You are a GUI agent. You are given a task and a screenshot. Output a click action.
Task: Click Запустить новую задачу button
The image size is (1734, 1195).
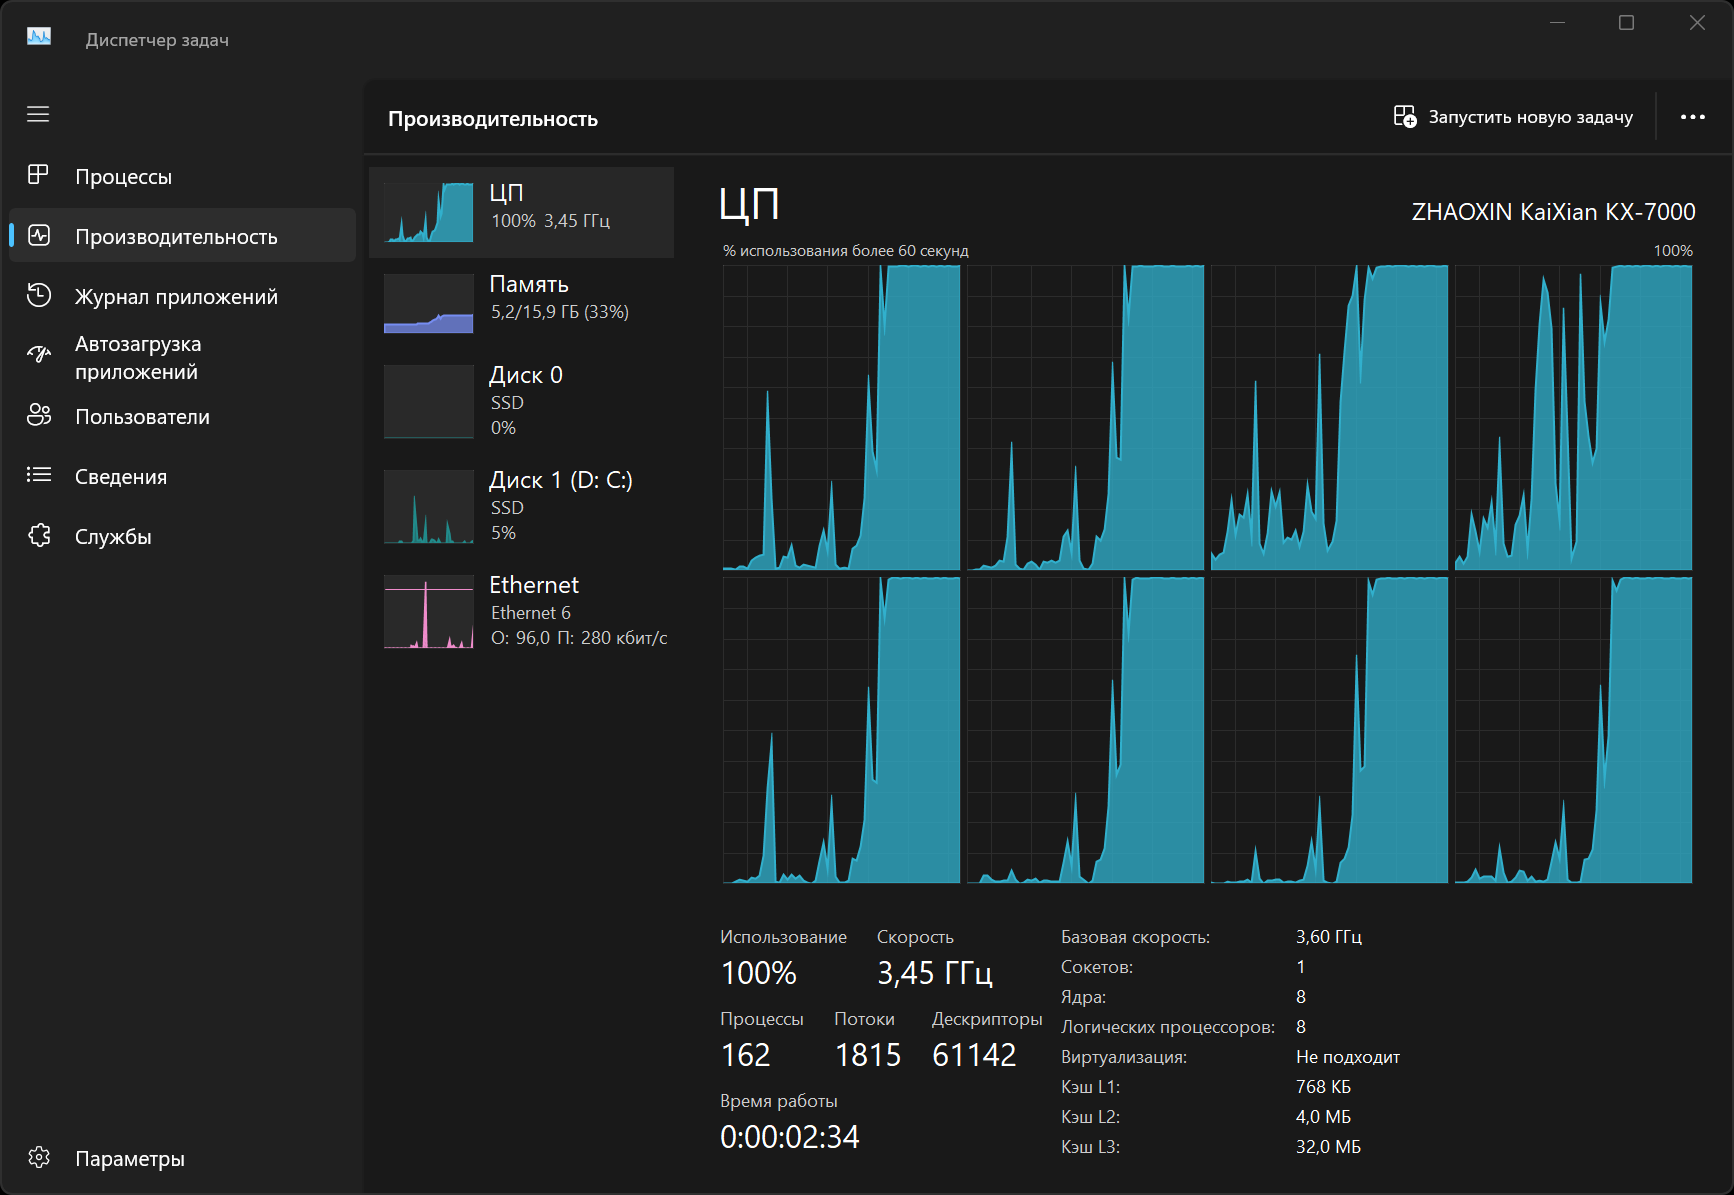coord(1530,117)
